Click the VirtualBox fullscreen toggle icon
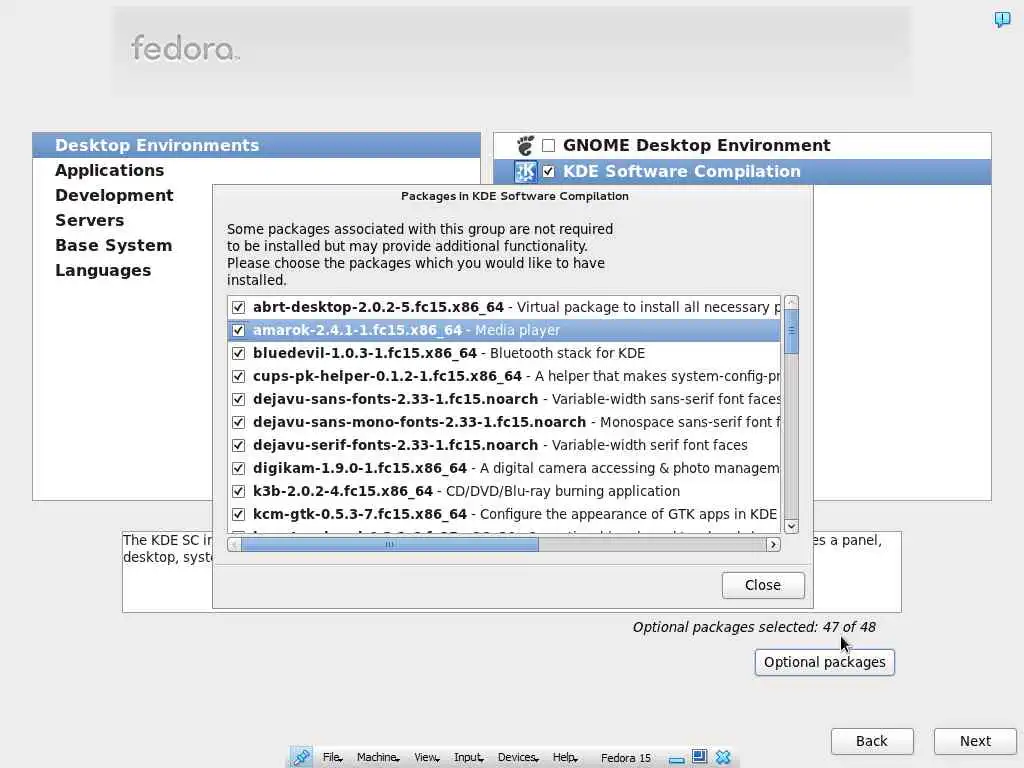The height and width of the screenshot is (768, 1024). 699,756
